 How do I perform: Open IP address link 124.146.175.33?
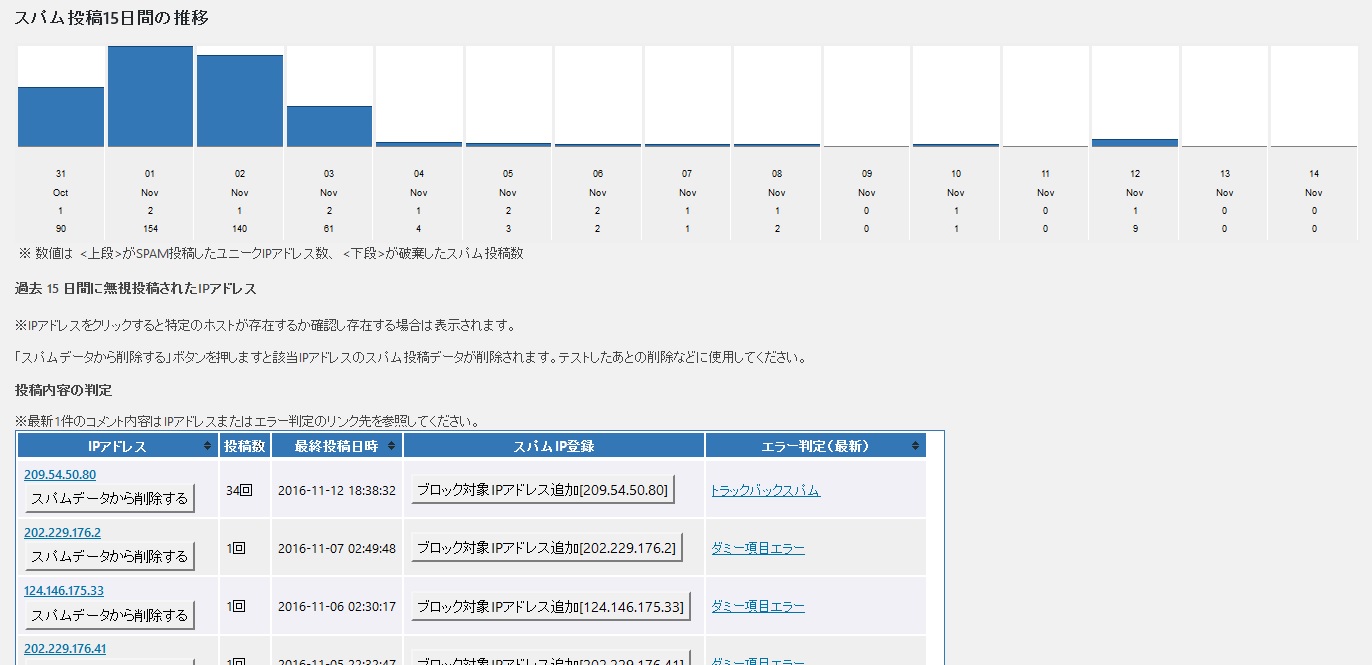pos(64,591)
